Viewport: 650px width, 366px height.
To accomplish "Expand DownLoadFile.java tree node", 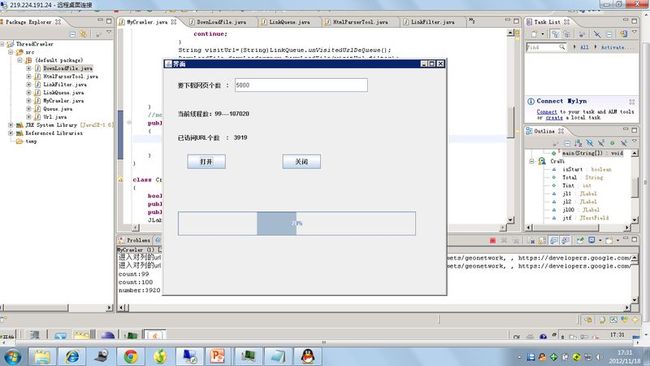I will click(29, 68).
